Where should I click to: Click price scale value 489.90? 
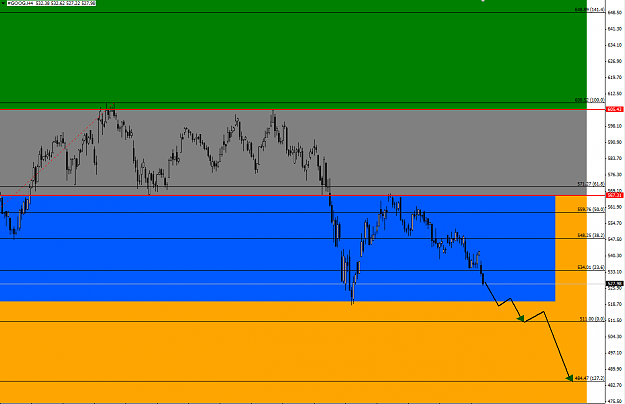pyautogui.click(x=614, y=369)
